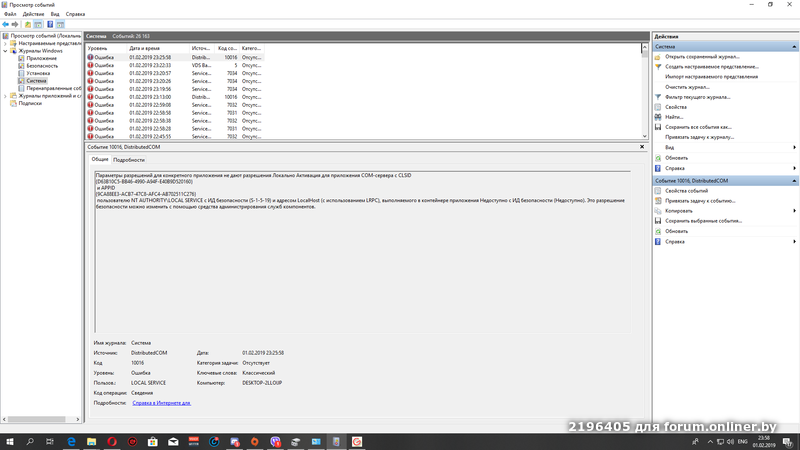Open the volume icon in the system tray

[x=730, y=441]
